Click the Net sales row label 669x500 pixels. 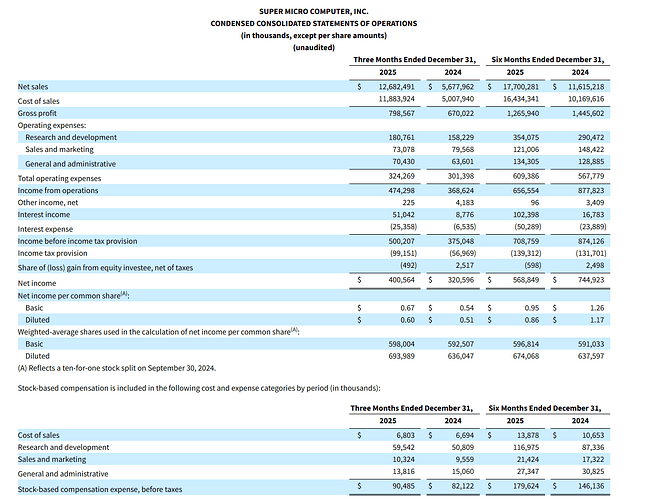pyautogui.click(x=33, y=87)
